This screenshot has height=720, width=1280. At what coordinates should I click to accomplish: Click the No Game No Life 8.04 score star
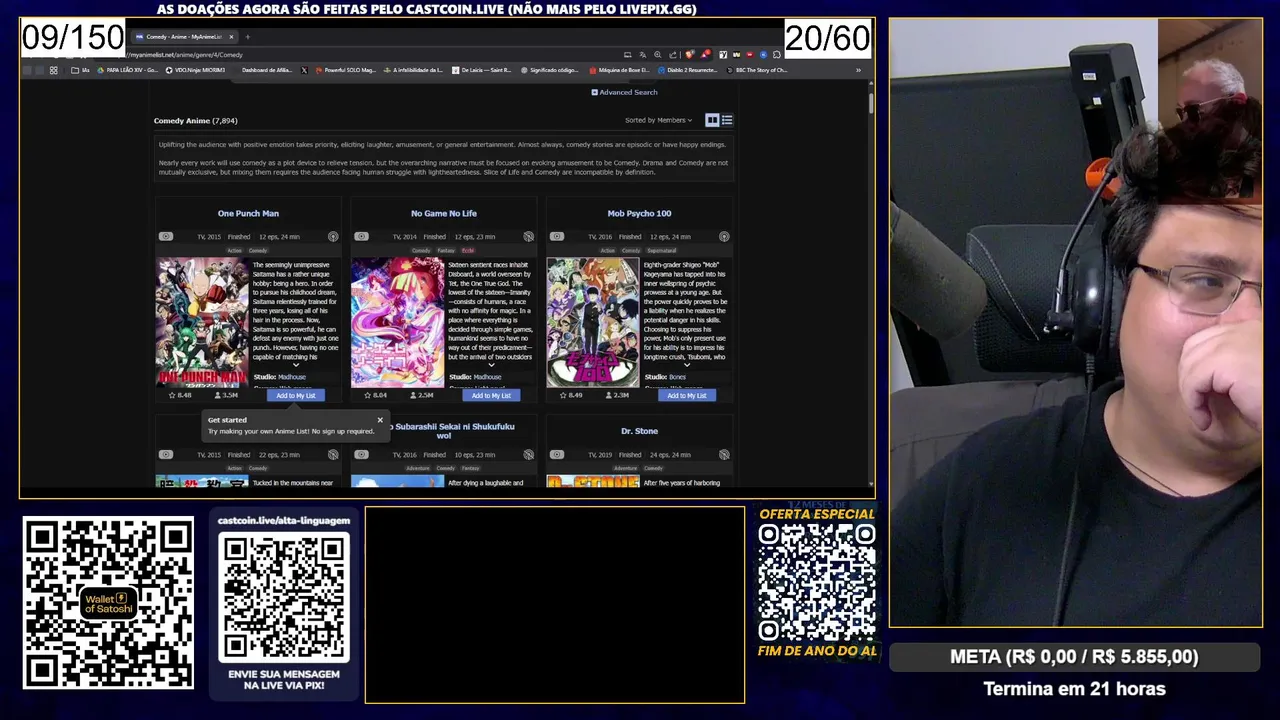coord(367,395)
